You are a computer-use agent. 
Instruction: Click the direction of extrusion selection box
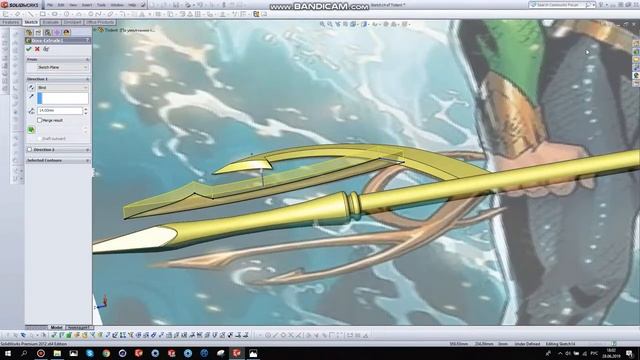(x=62, y=98)
